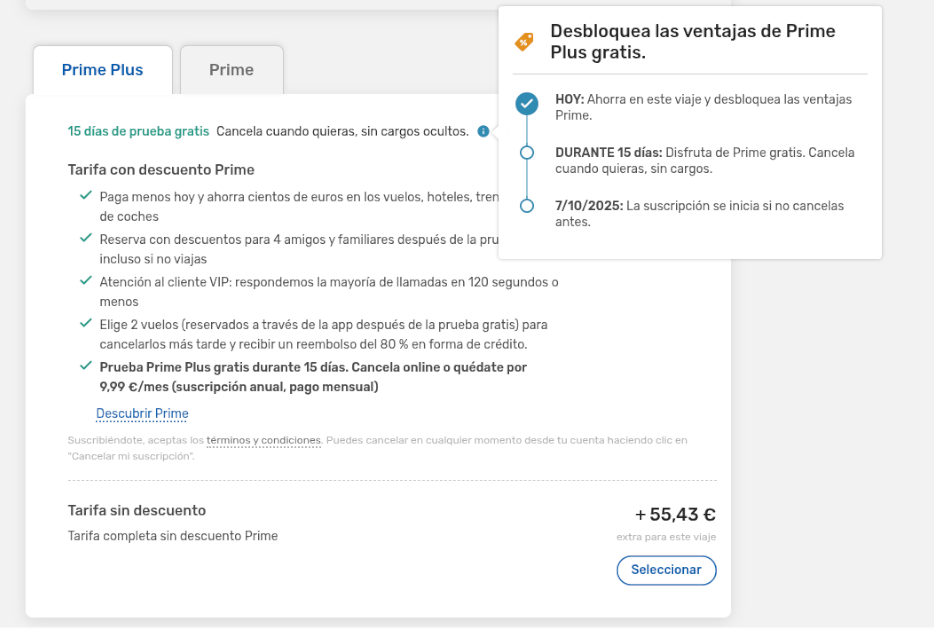Select the timeline circle beside 7/10/2025
This screenshot has height=629, width=934.
tap(527, 206)
